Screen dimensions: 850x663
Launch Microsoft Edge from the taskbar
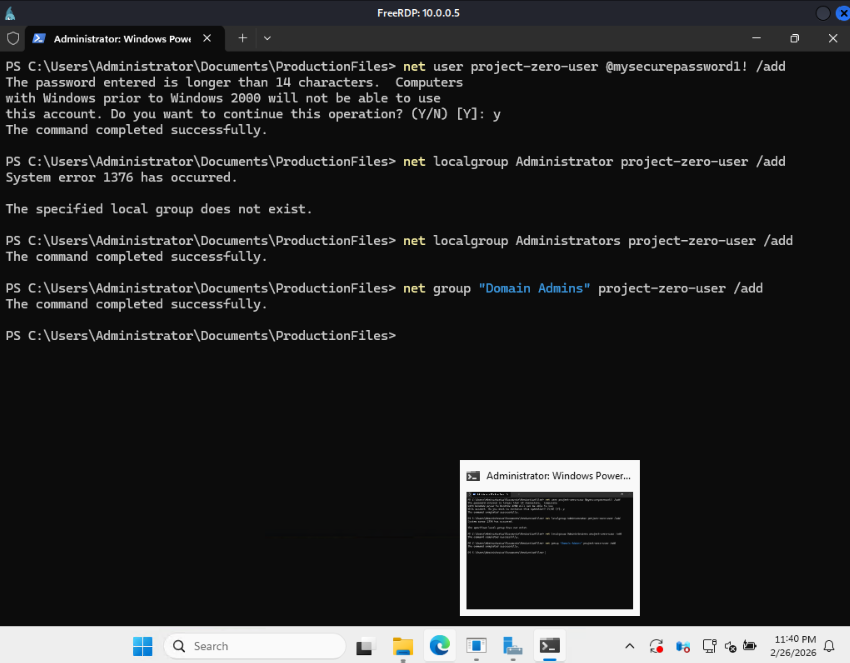pyautogui.click(x=440, y=646)
